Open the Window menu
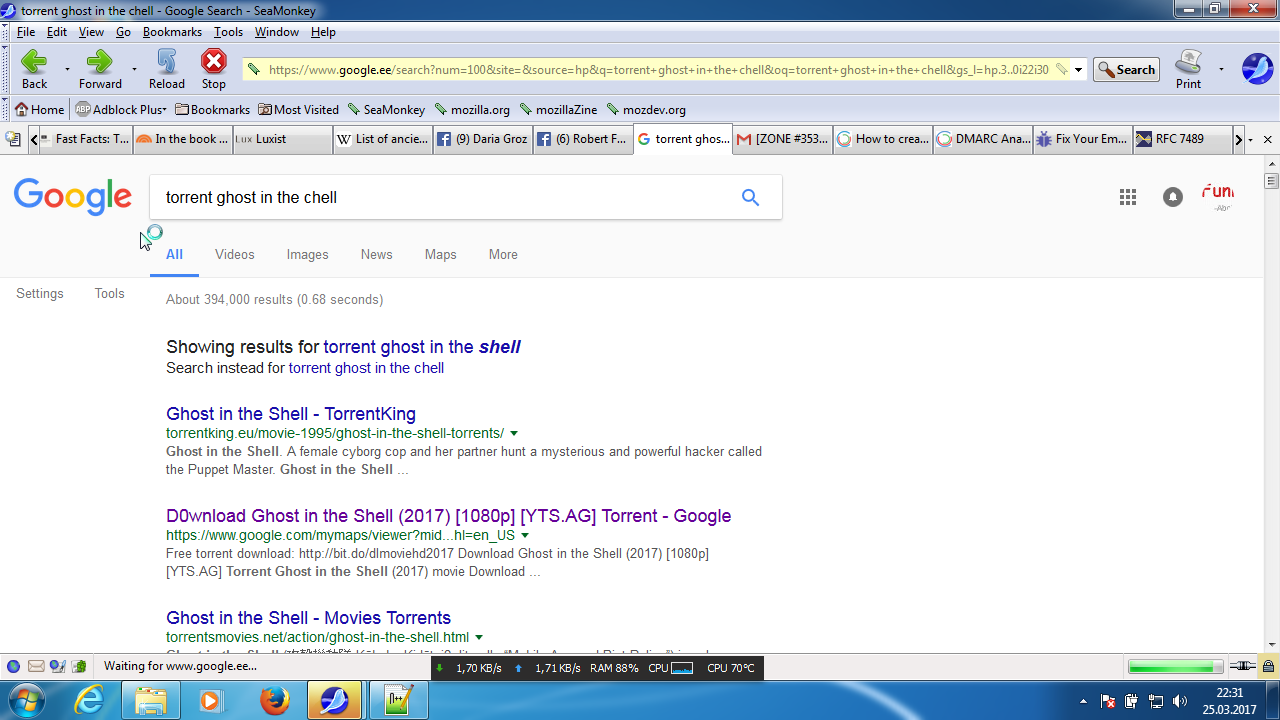This screenshot has width=1280, height=720. [x=277, y=32]
